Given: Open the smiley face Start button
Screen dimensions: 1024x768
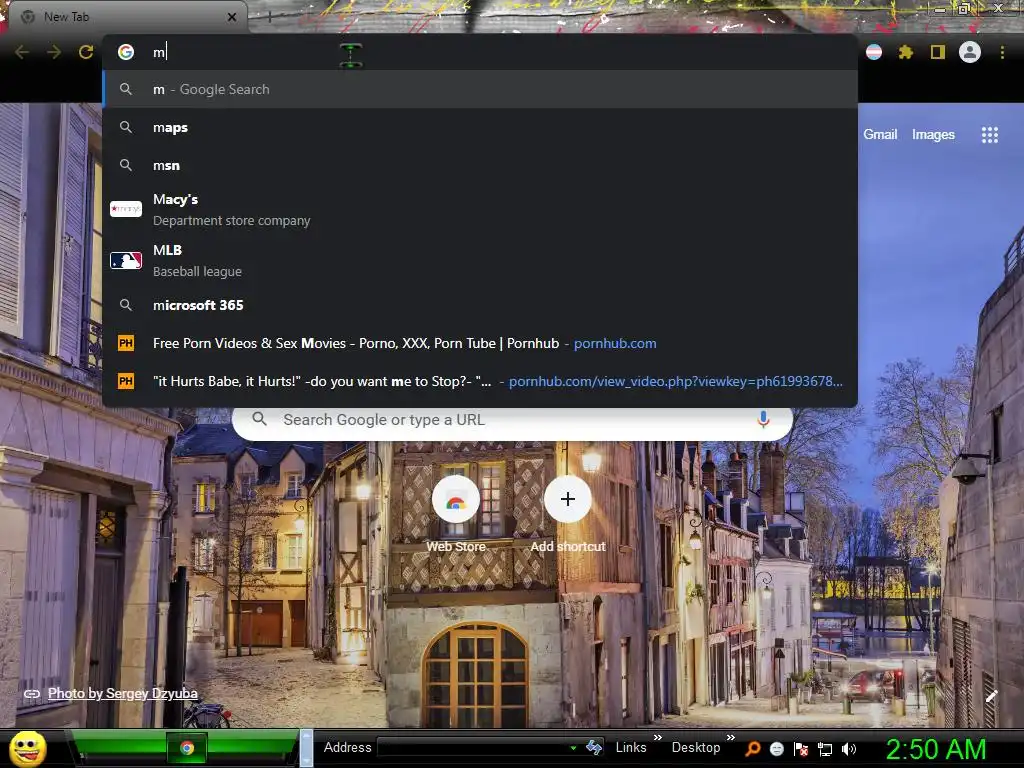Looking at the screenshot, I should pyautogui.click(x=28, y=749).
